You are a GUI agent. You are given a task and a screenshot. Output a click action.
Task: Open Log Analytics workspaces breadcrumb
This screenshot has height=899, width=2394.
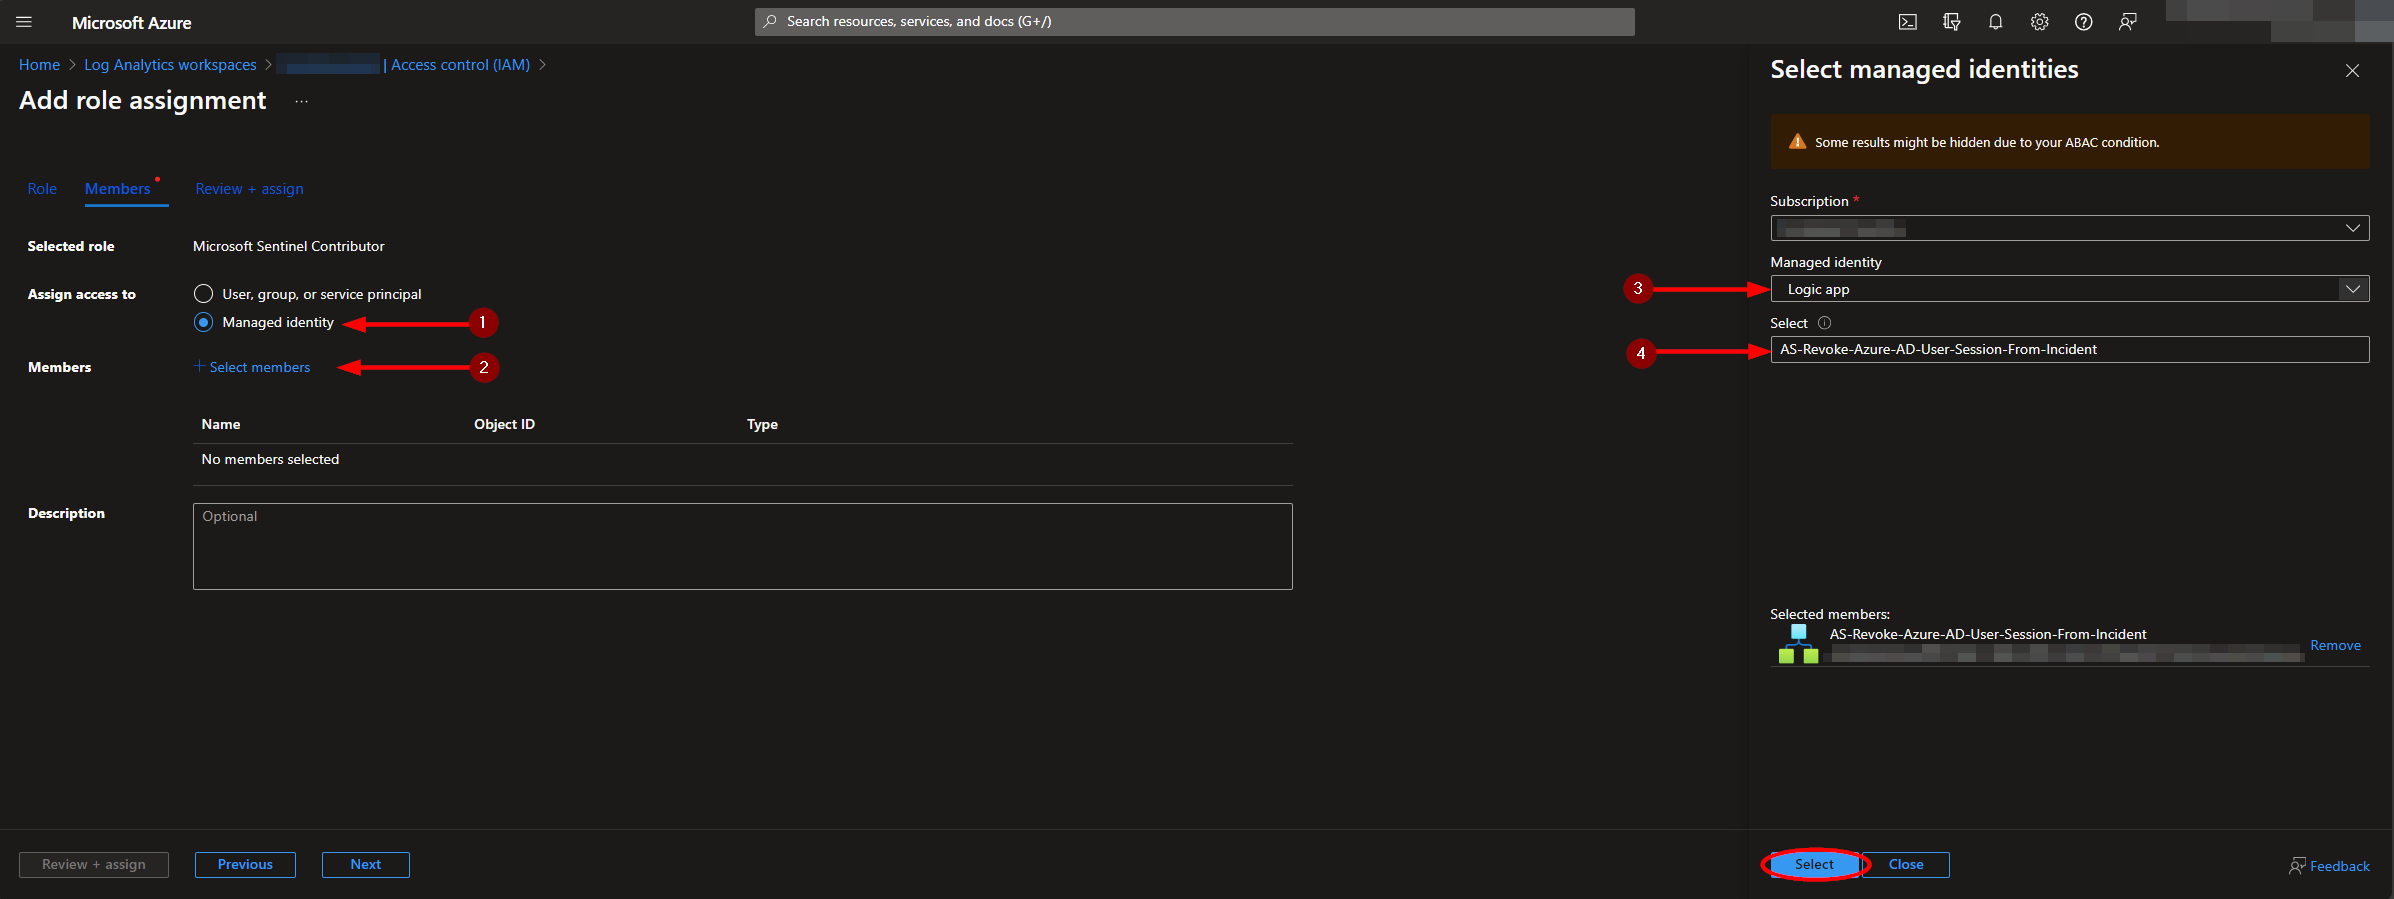(x=170, y=65)
